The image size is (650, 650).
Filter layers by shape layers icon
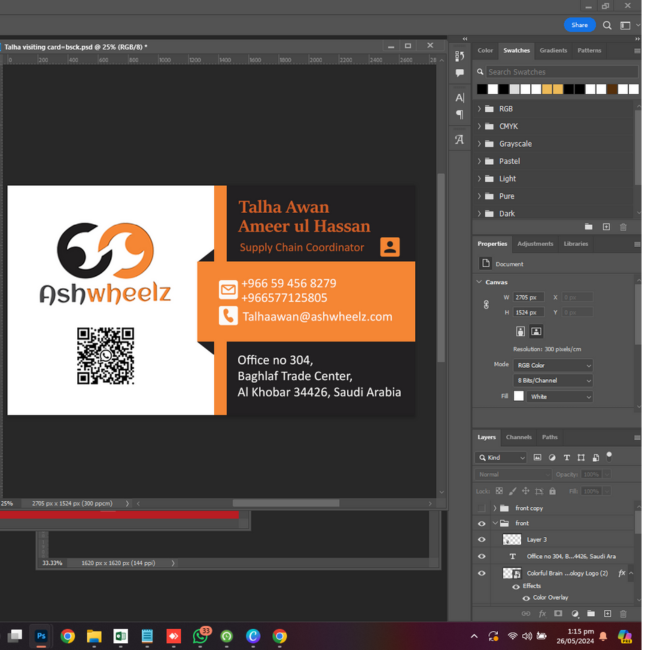tap(581, 458)
